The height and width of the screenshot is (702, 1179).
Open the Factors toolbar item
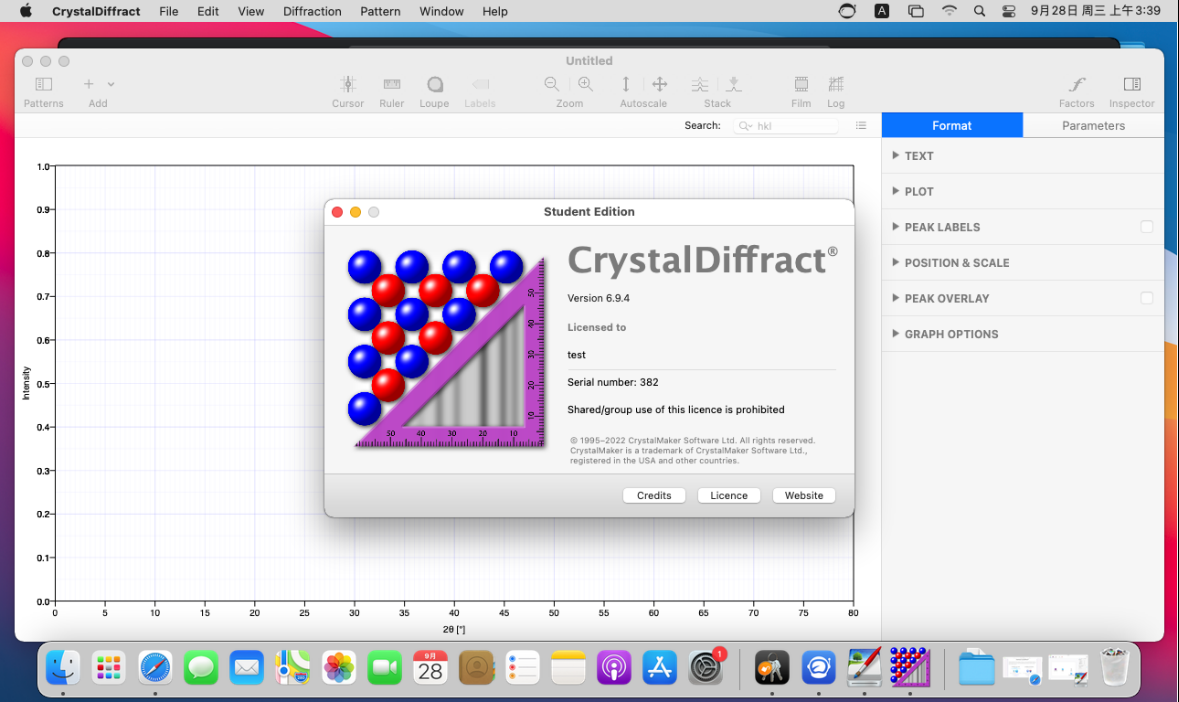click(x=1077, y=84)
